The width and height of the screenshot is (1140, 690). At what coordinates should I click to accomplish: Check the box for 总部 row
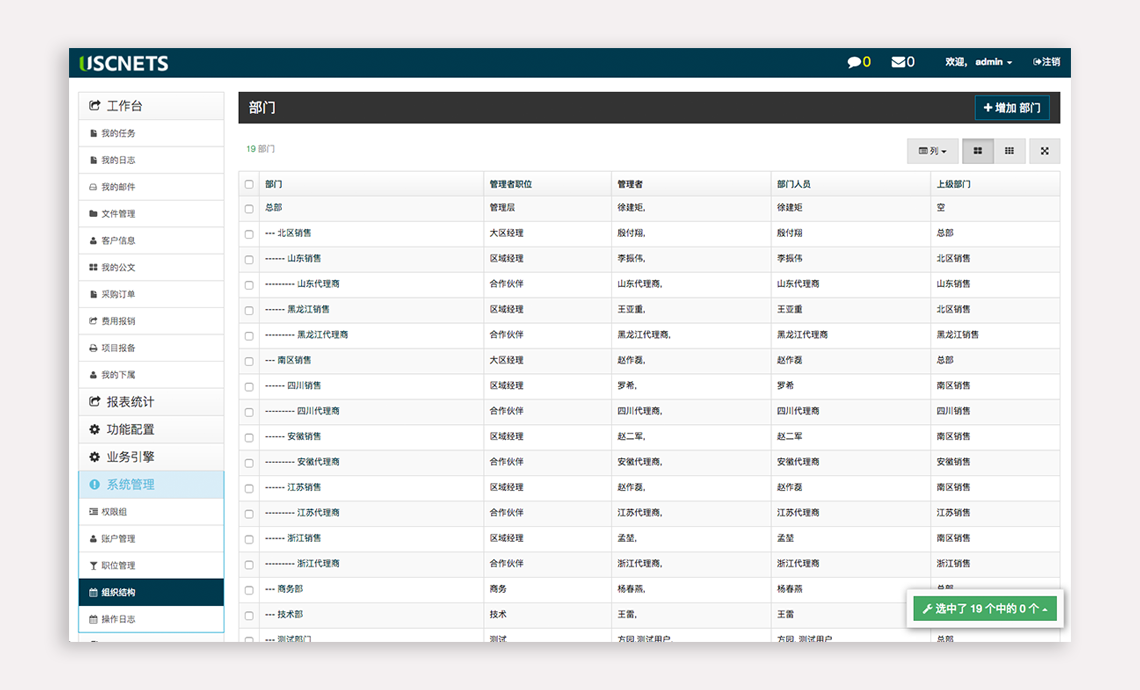tap(249, 209)
